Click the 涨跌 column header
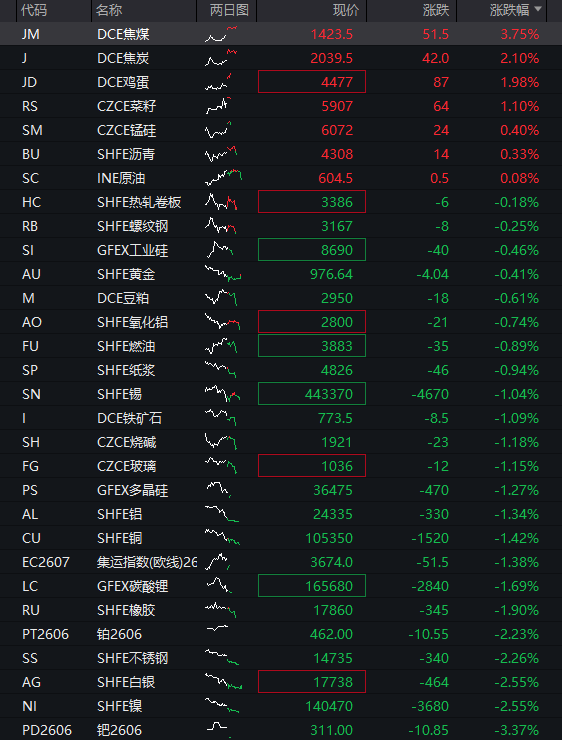562x740 pixels. 436,10
